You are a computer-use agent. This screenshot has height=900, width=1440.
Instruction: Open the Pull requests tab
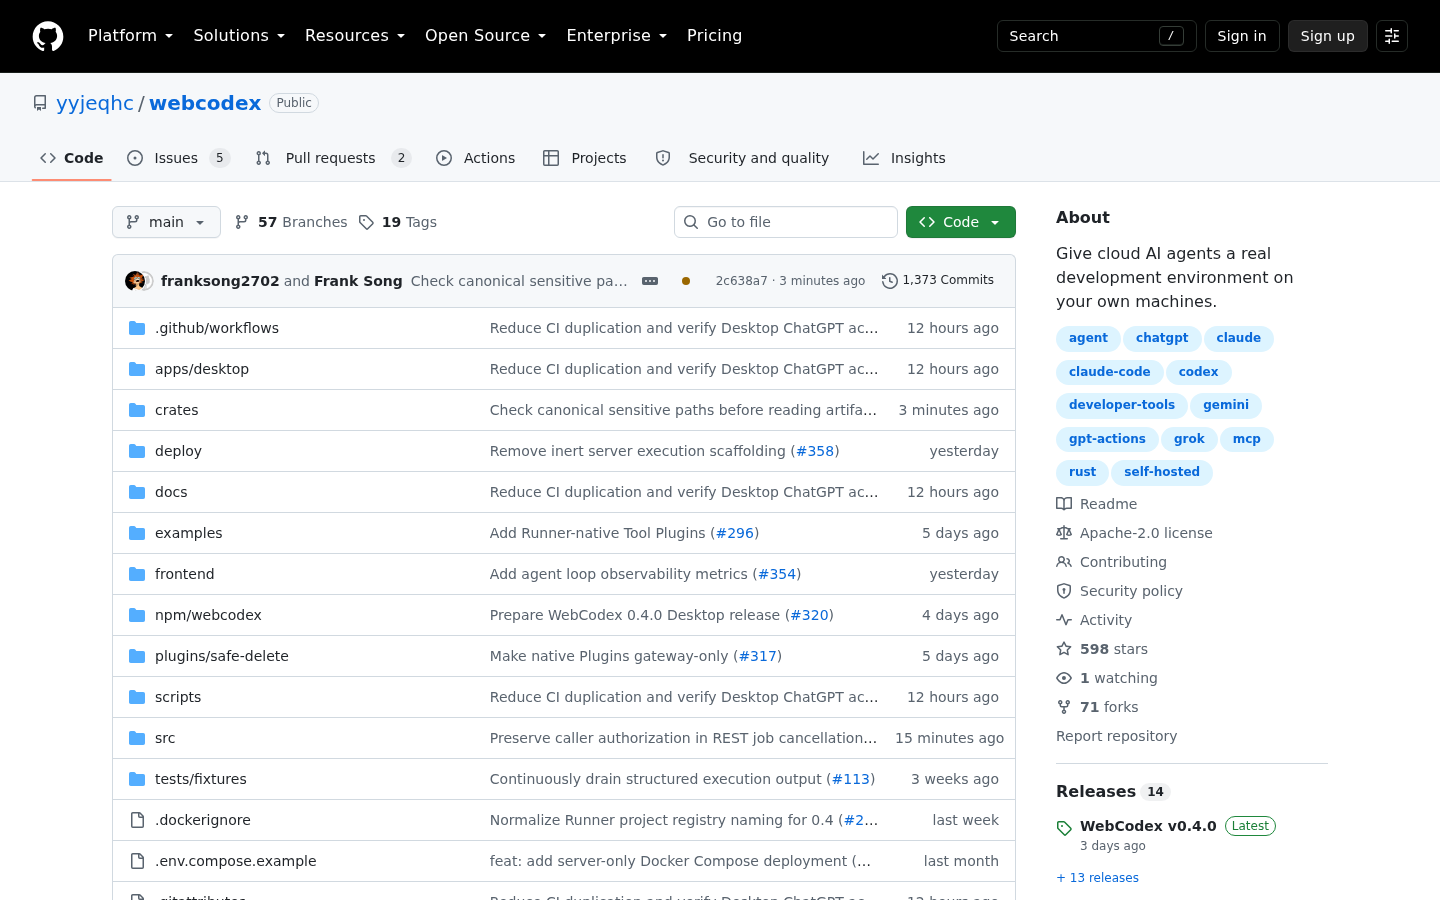click(x=333, y=158)
